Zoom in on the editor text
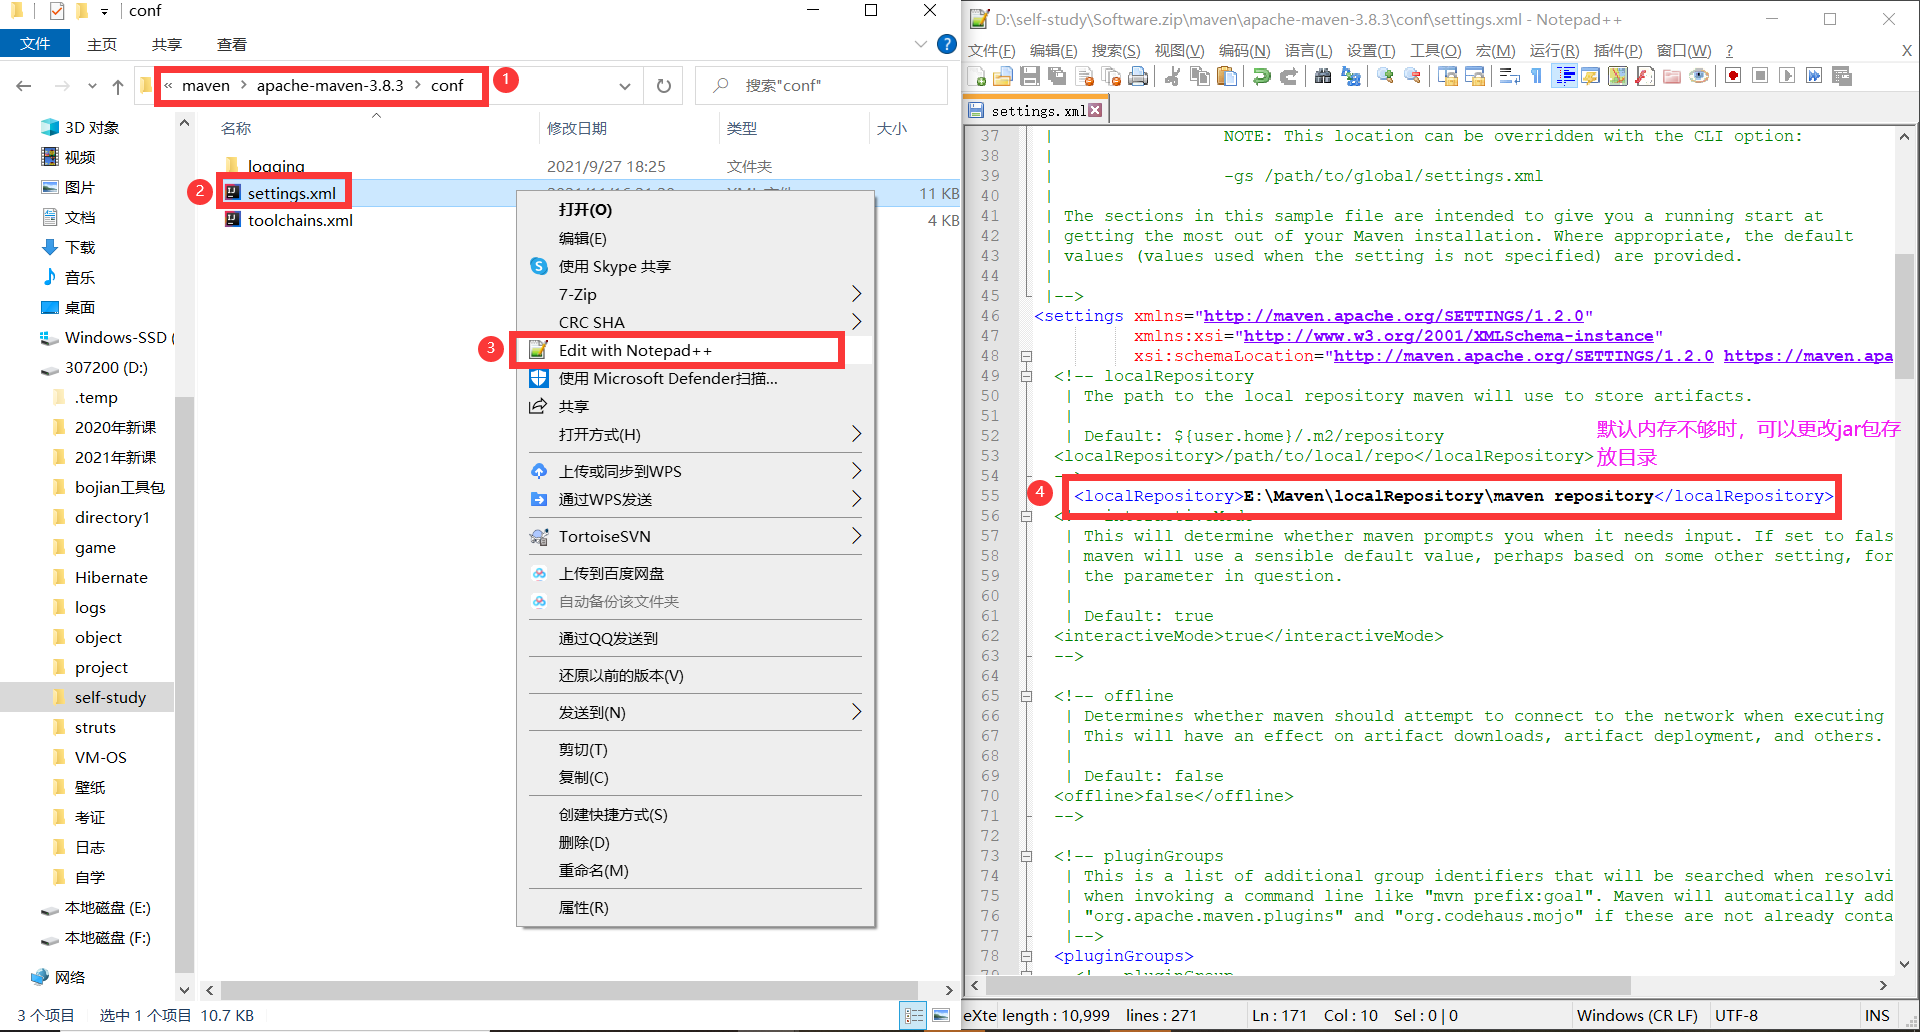 pos(1385,77)
